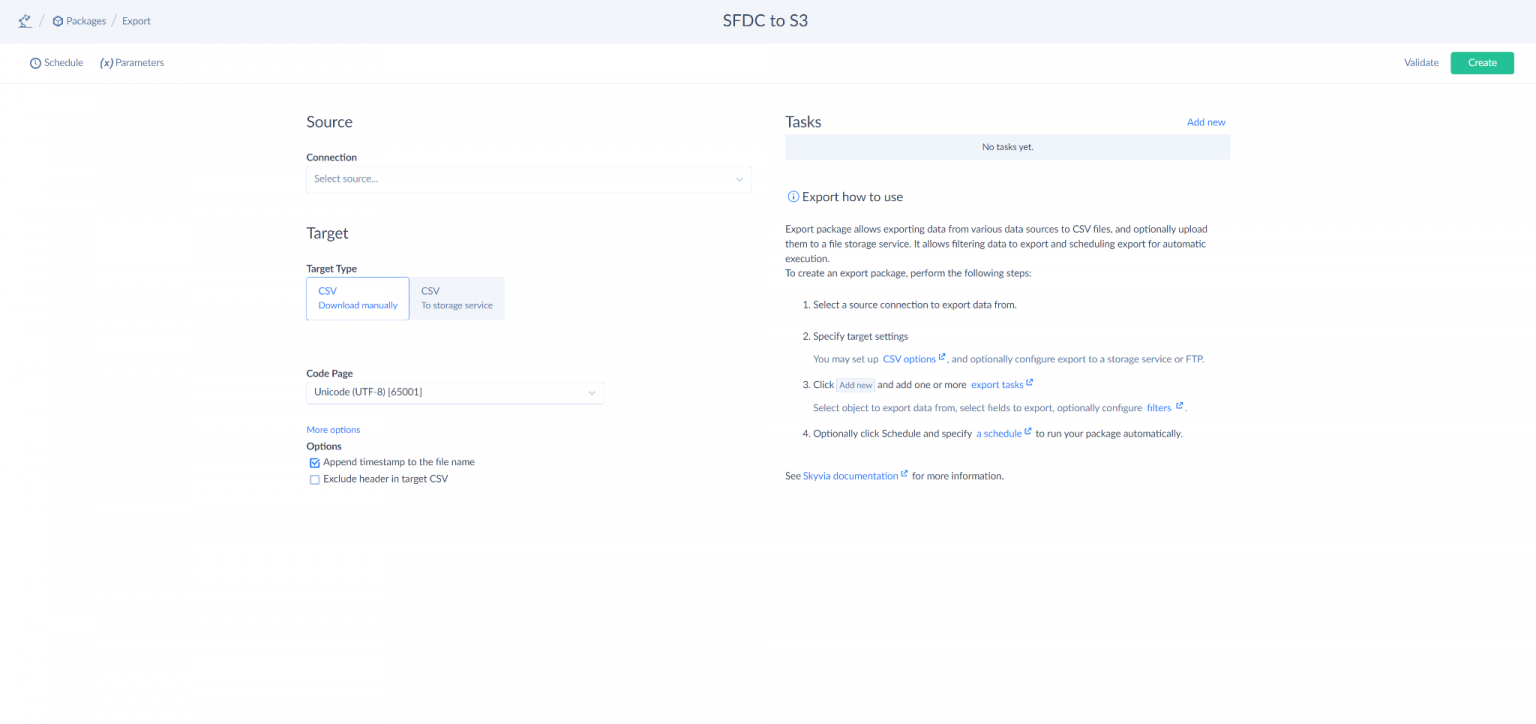Click the Packages cube icon in breadcrumb

[58, 21]
